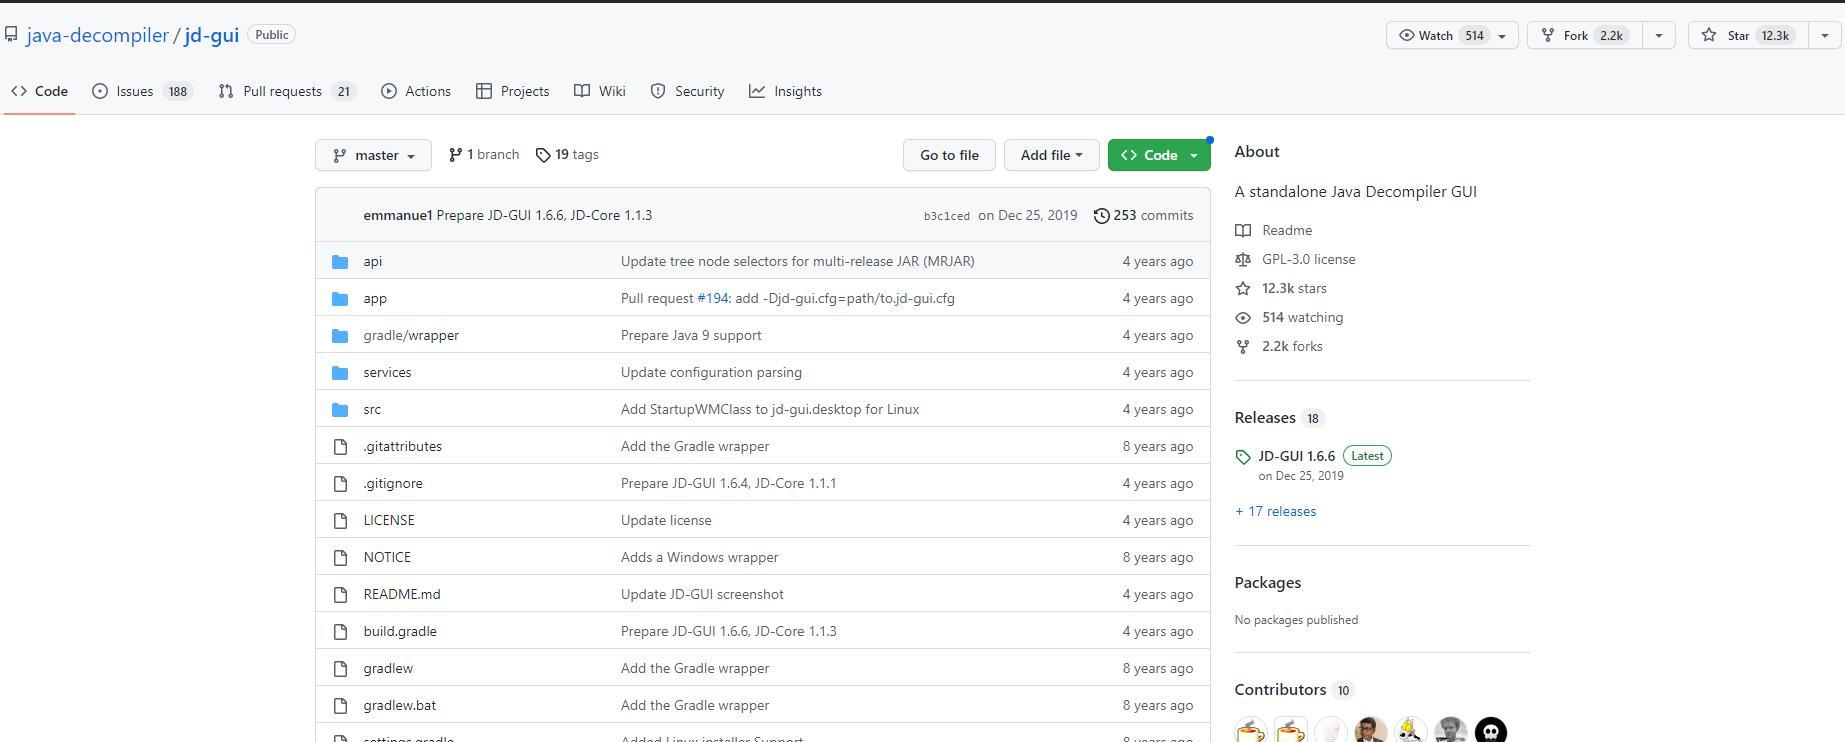The height and width of the screenshot is (742, 1845).
Task: Expand the Add file dropdown
Action: point(1051,155)
